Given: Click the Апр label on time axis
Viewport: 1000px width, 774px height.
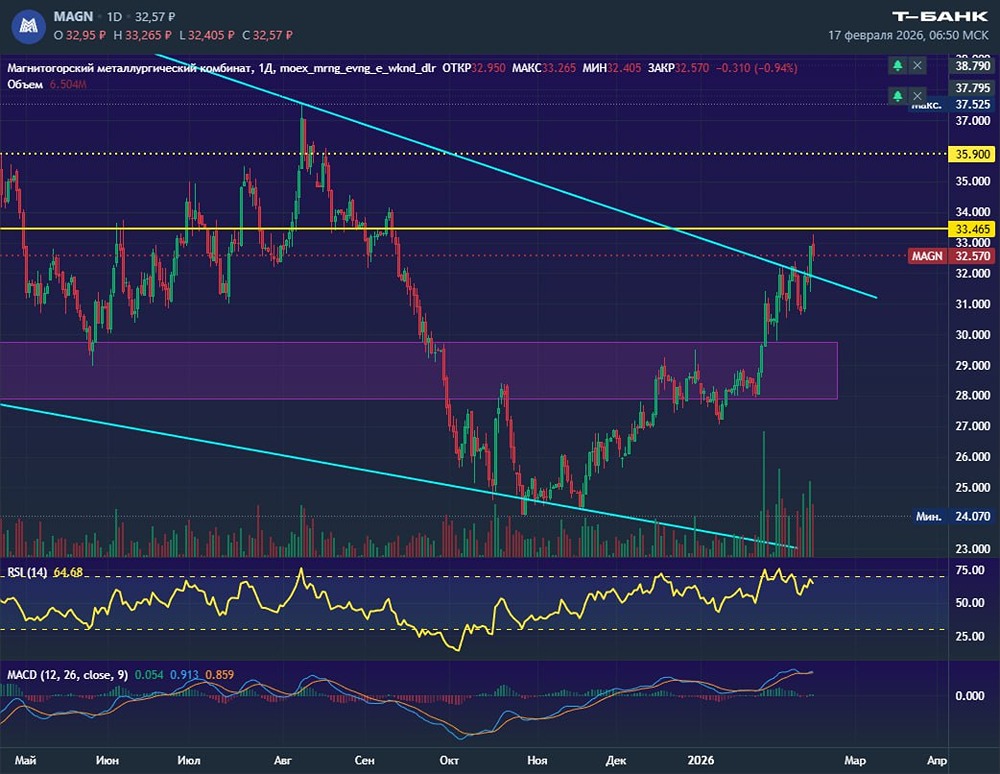Looking at the screenshot, I should [936, 760].
